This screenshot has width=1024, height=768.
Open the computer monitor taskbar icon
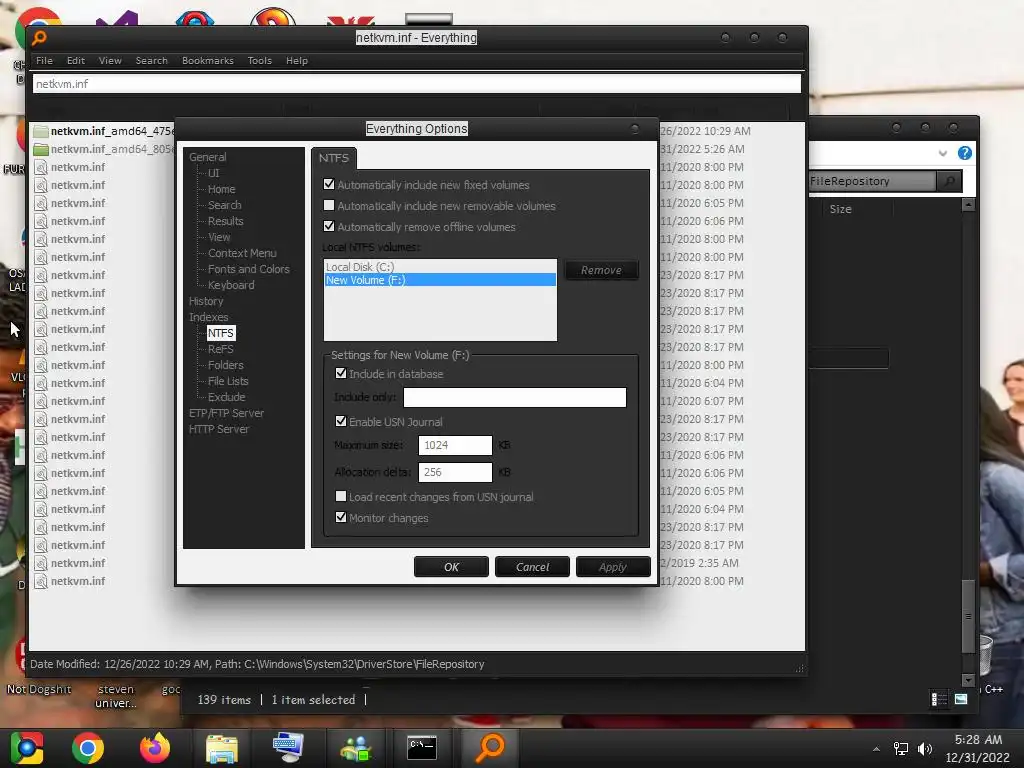[288, 748]
